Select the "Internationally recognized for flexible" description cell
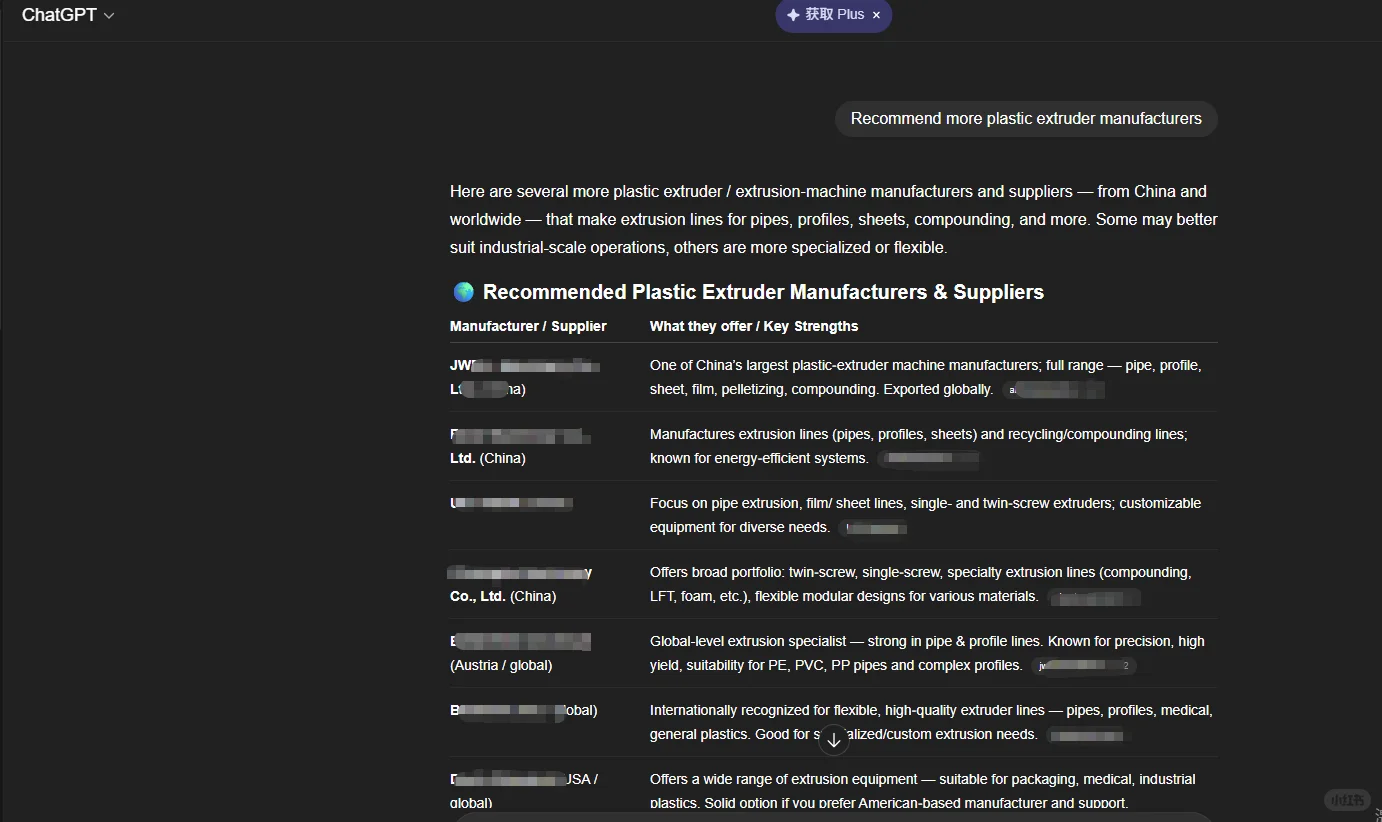The image size is (1382, 822). coord(931,722)
